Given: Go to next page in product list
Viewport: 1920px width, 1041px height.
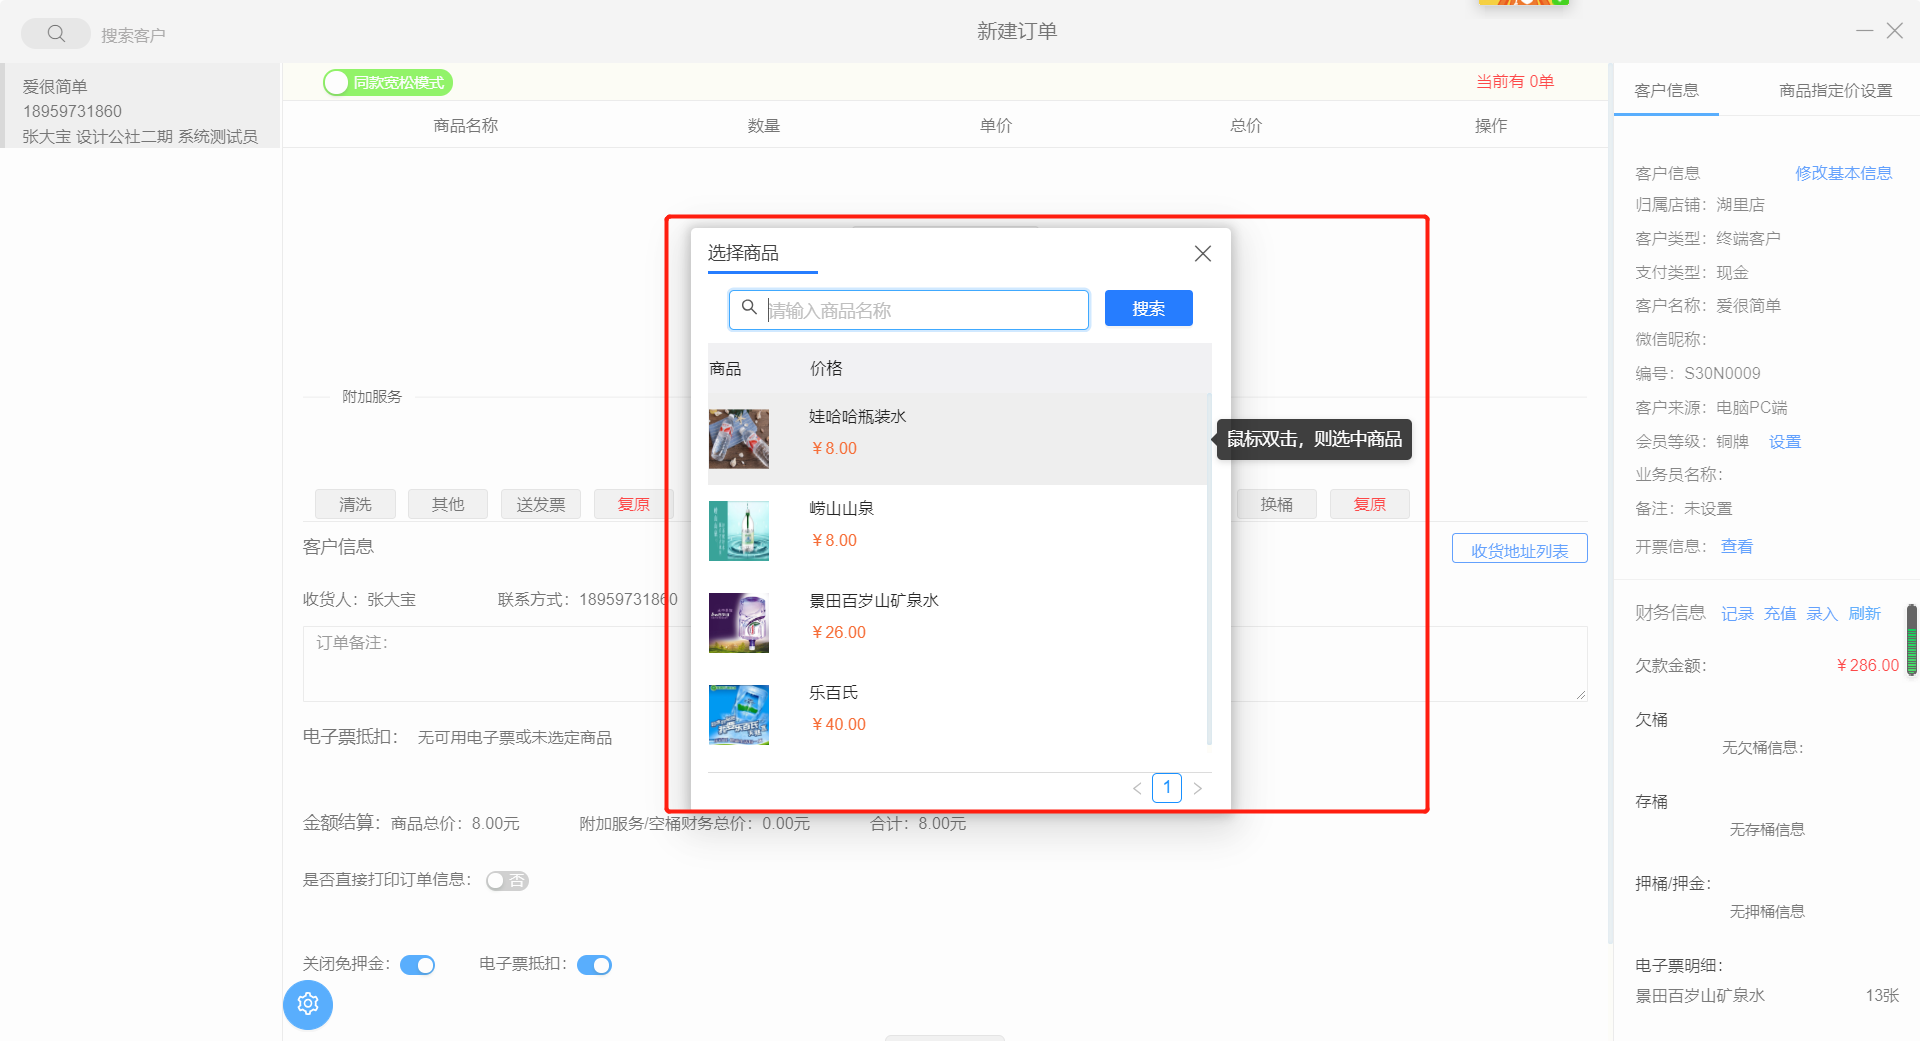Looking at the screenshot, I should (1197, 789).
